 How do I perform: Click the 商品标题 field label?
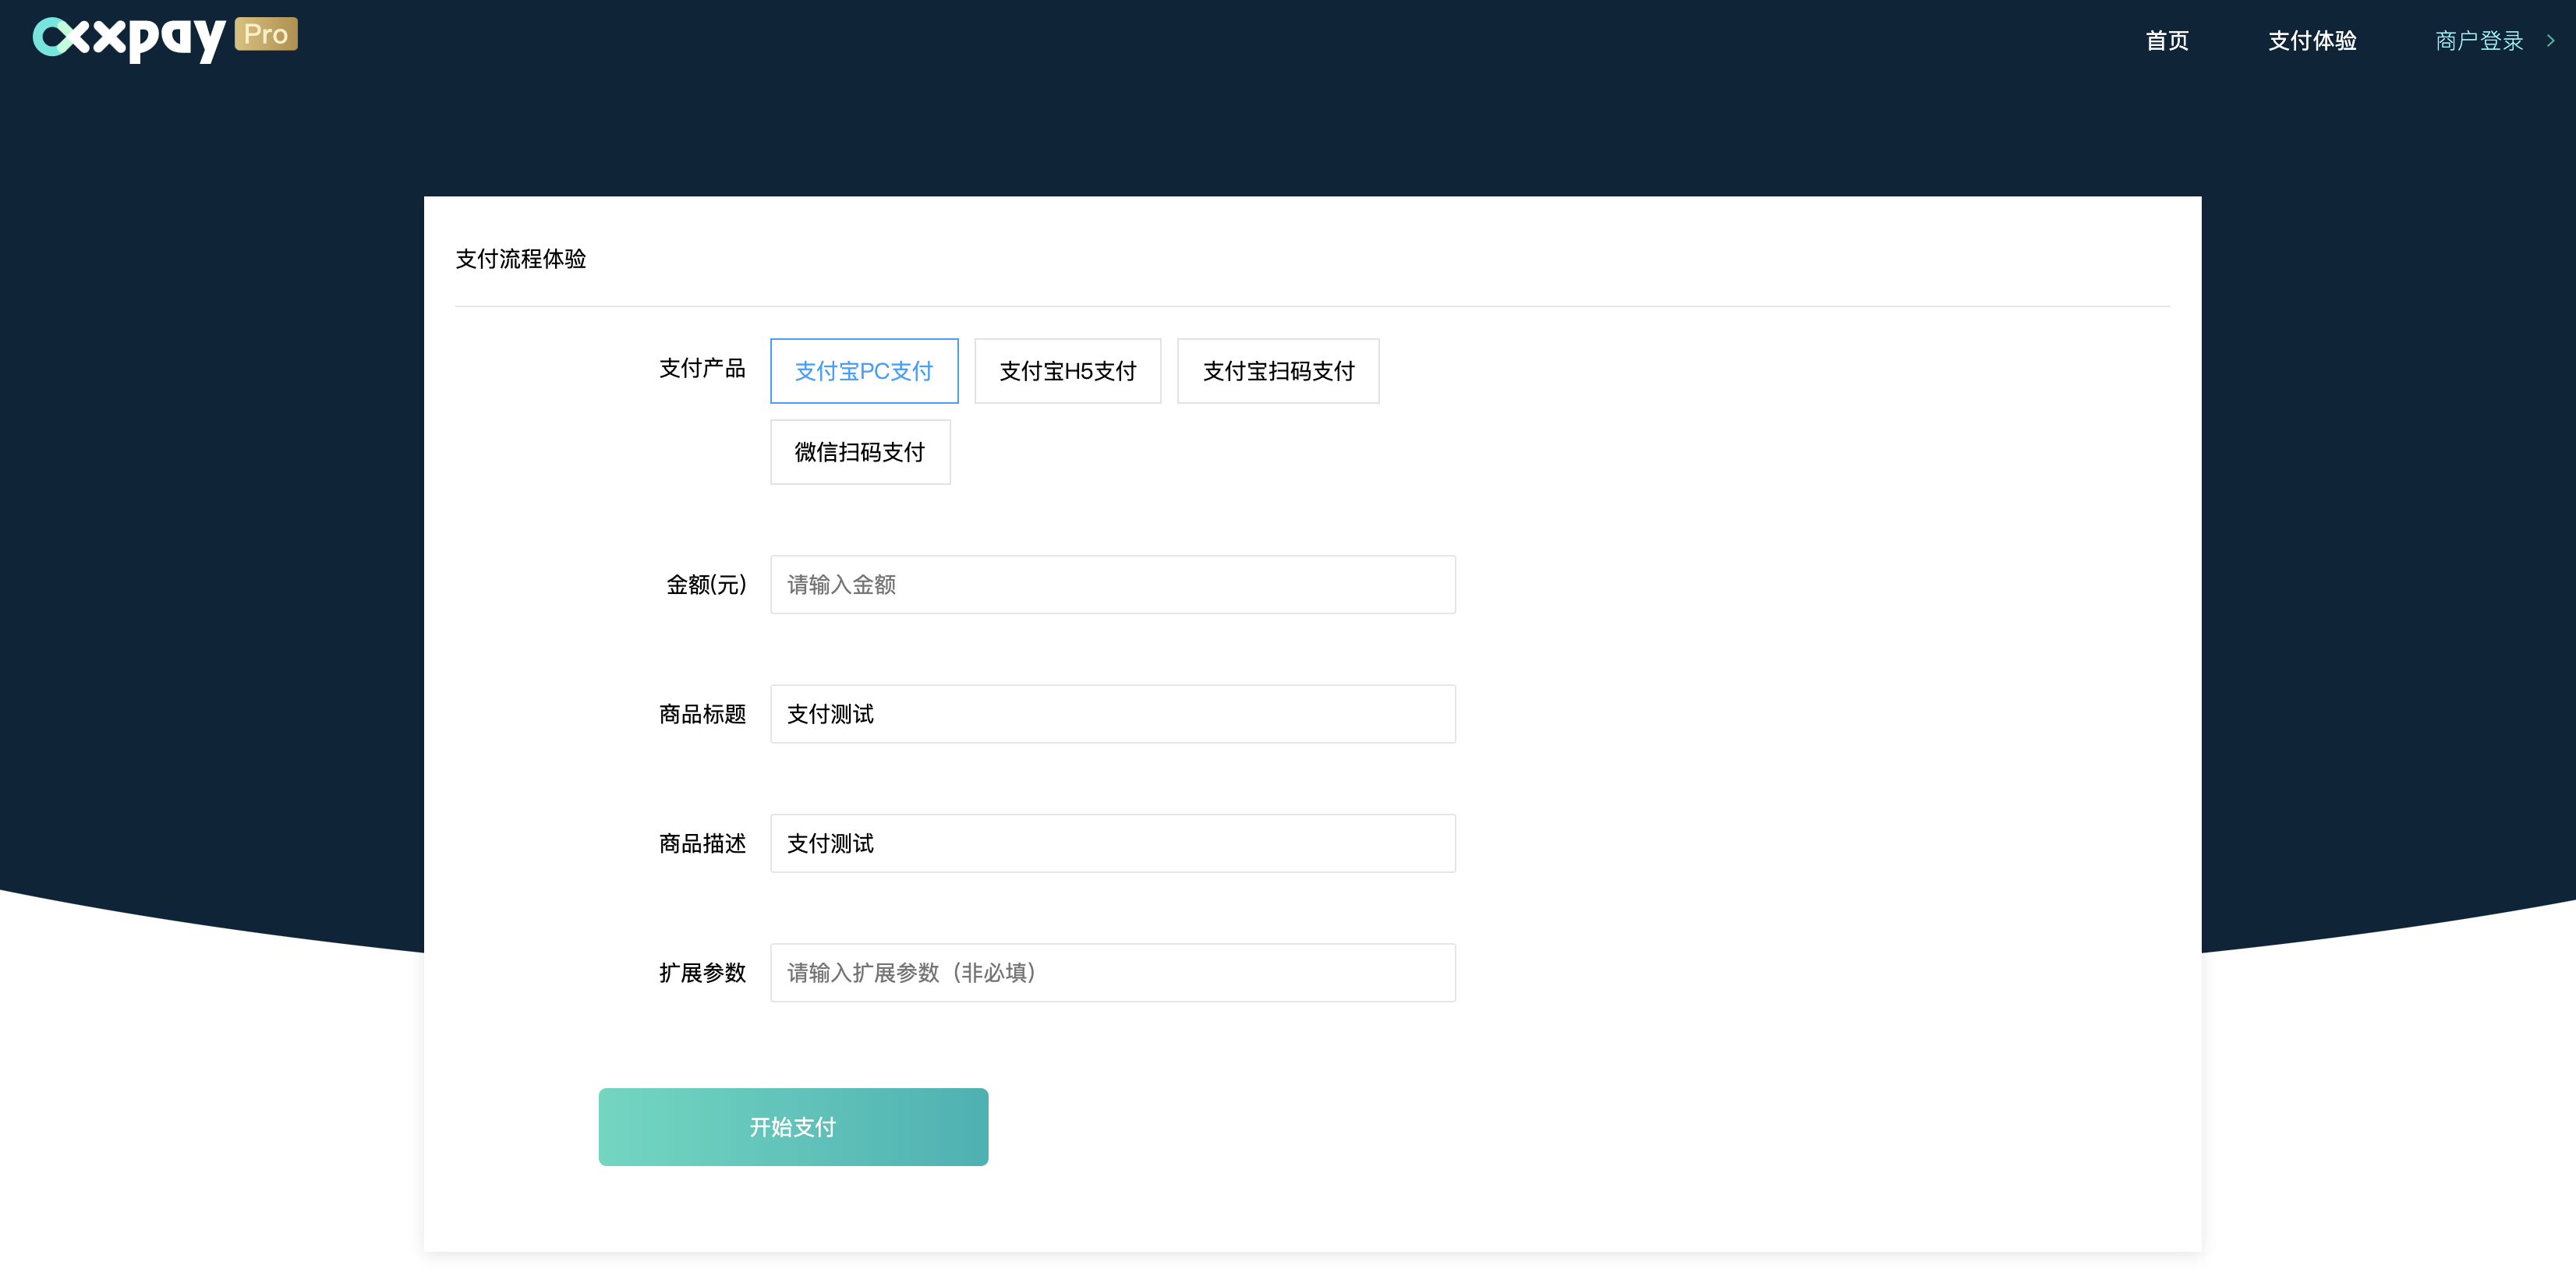pyautogui.click(x=702, y=714)
